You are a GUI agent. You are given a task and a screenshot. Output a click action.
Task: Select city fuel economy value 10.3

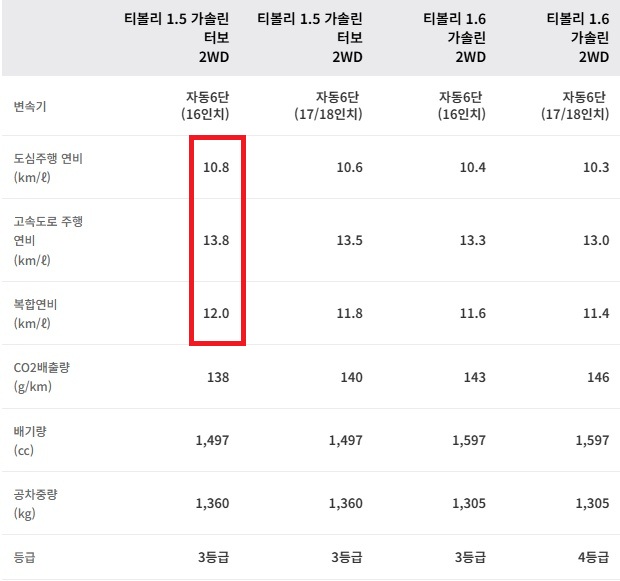pos(596,167)
